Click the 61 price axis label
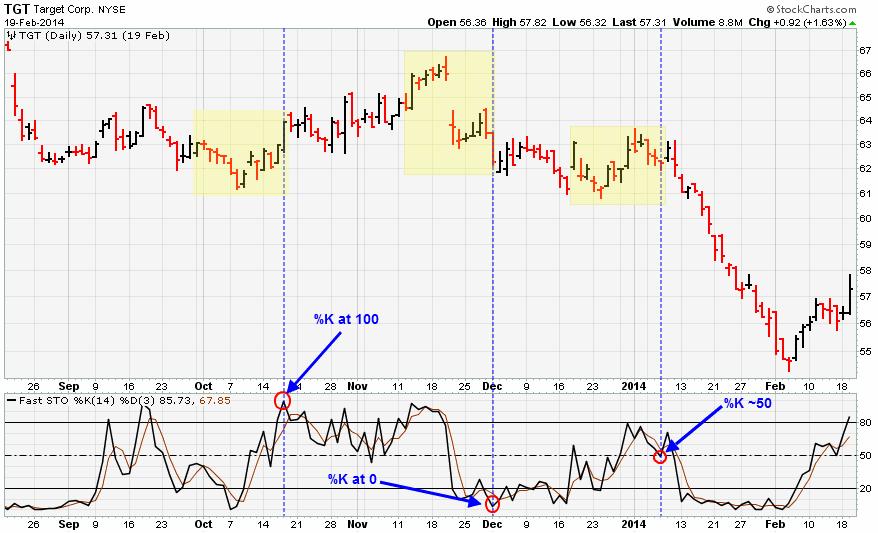Screen dimensions: 878x533 [865, 194]
